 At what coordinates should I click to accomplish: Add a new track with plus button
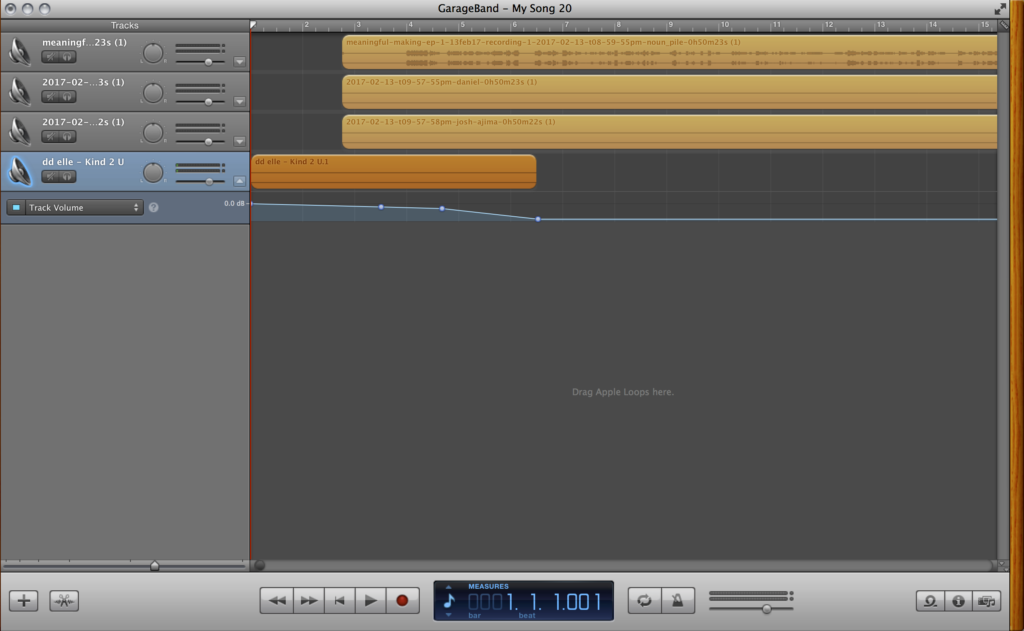pyautogui.click(x=24, y=601)
